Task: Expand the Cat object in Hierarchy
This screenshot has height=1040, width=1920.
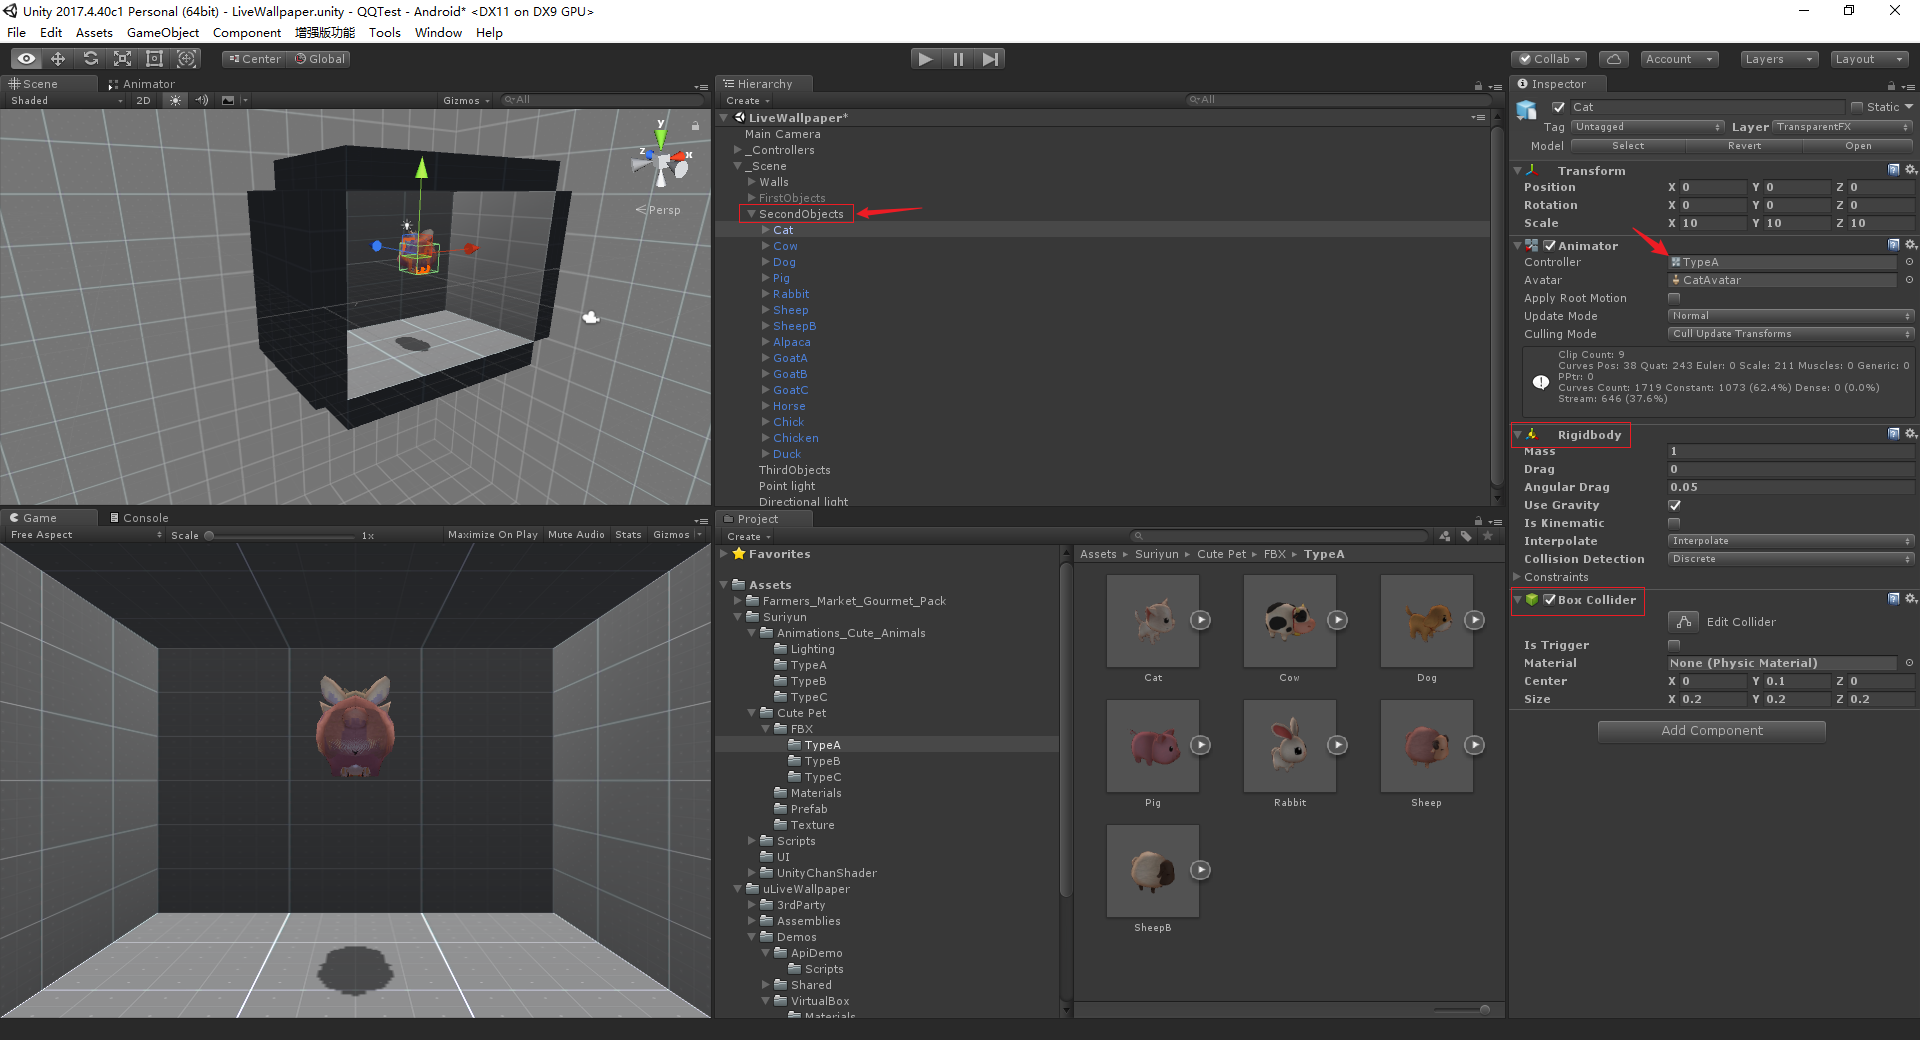Action: tap(766, 230)
